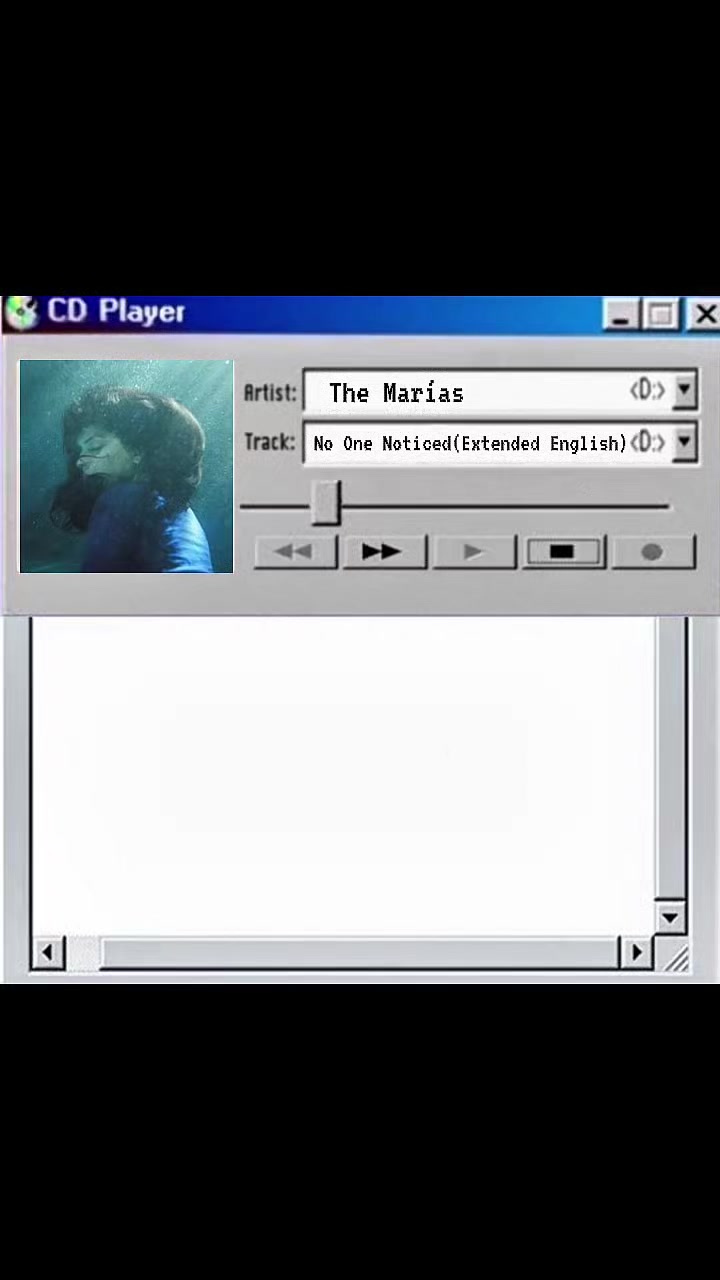Click the vertical scrollbar down arrow

[670, 917]
